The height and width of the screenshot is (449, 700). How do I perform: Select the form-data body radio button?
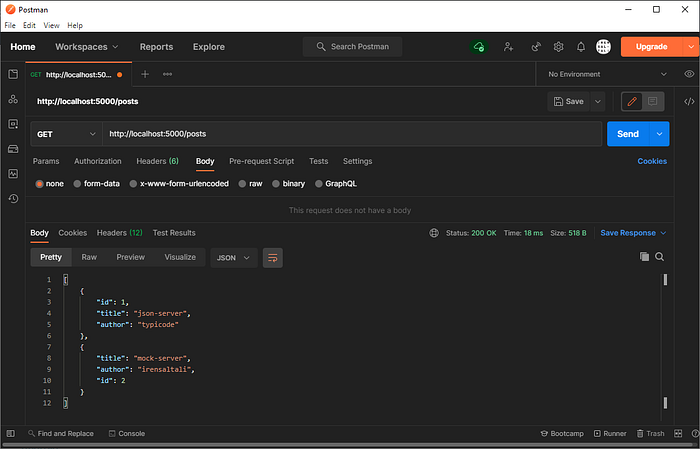(x=77, y=184)
